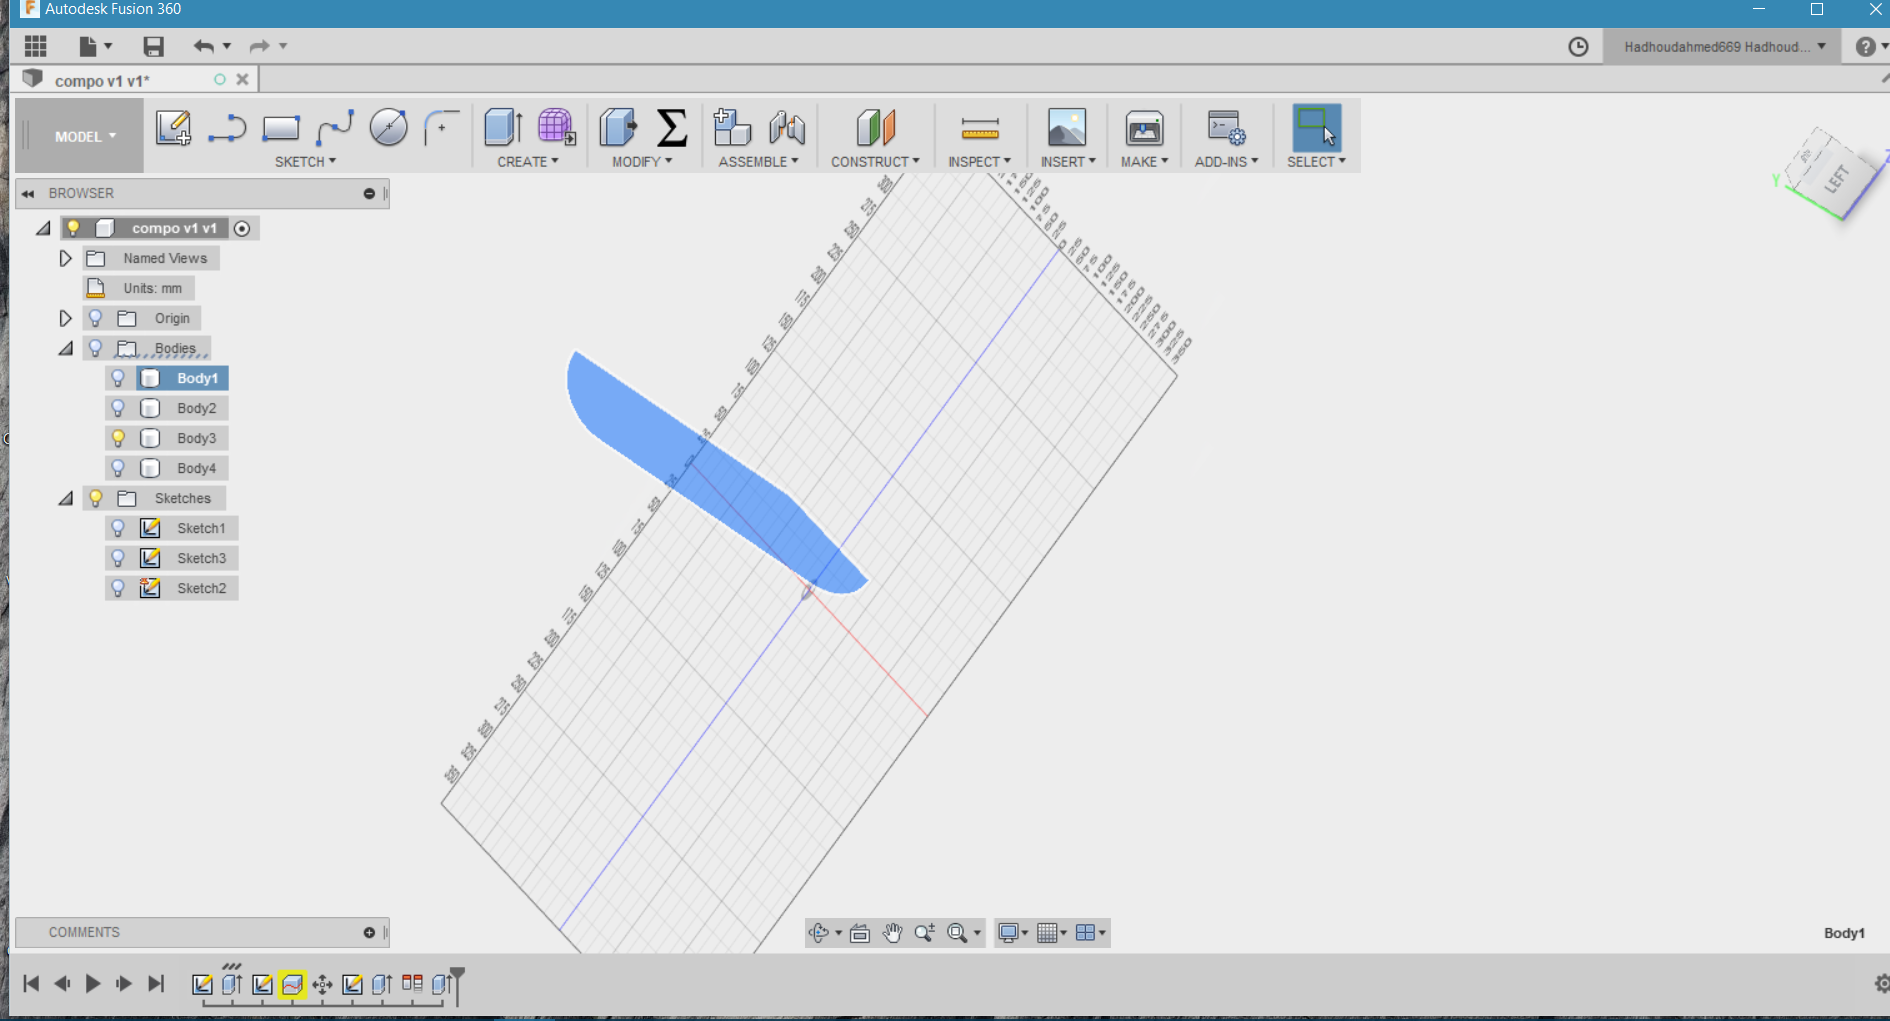Viewport: 1890px width, 1021px height.
Task: Toggle visibility bulb of Sketch3
Action: (x=118, y=558)
